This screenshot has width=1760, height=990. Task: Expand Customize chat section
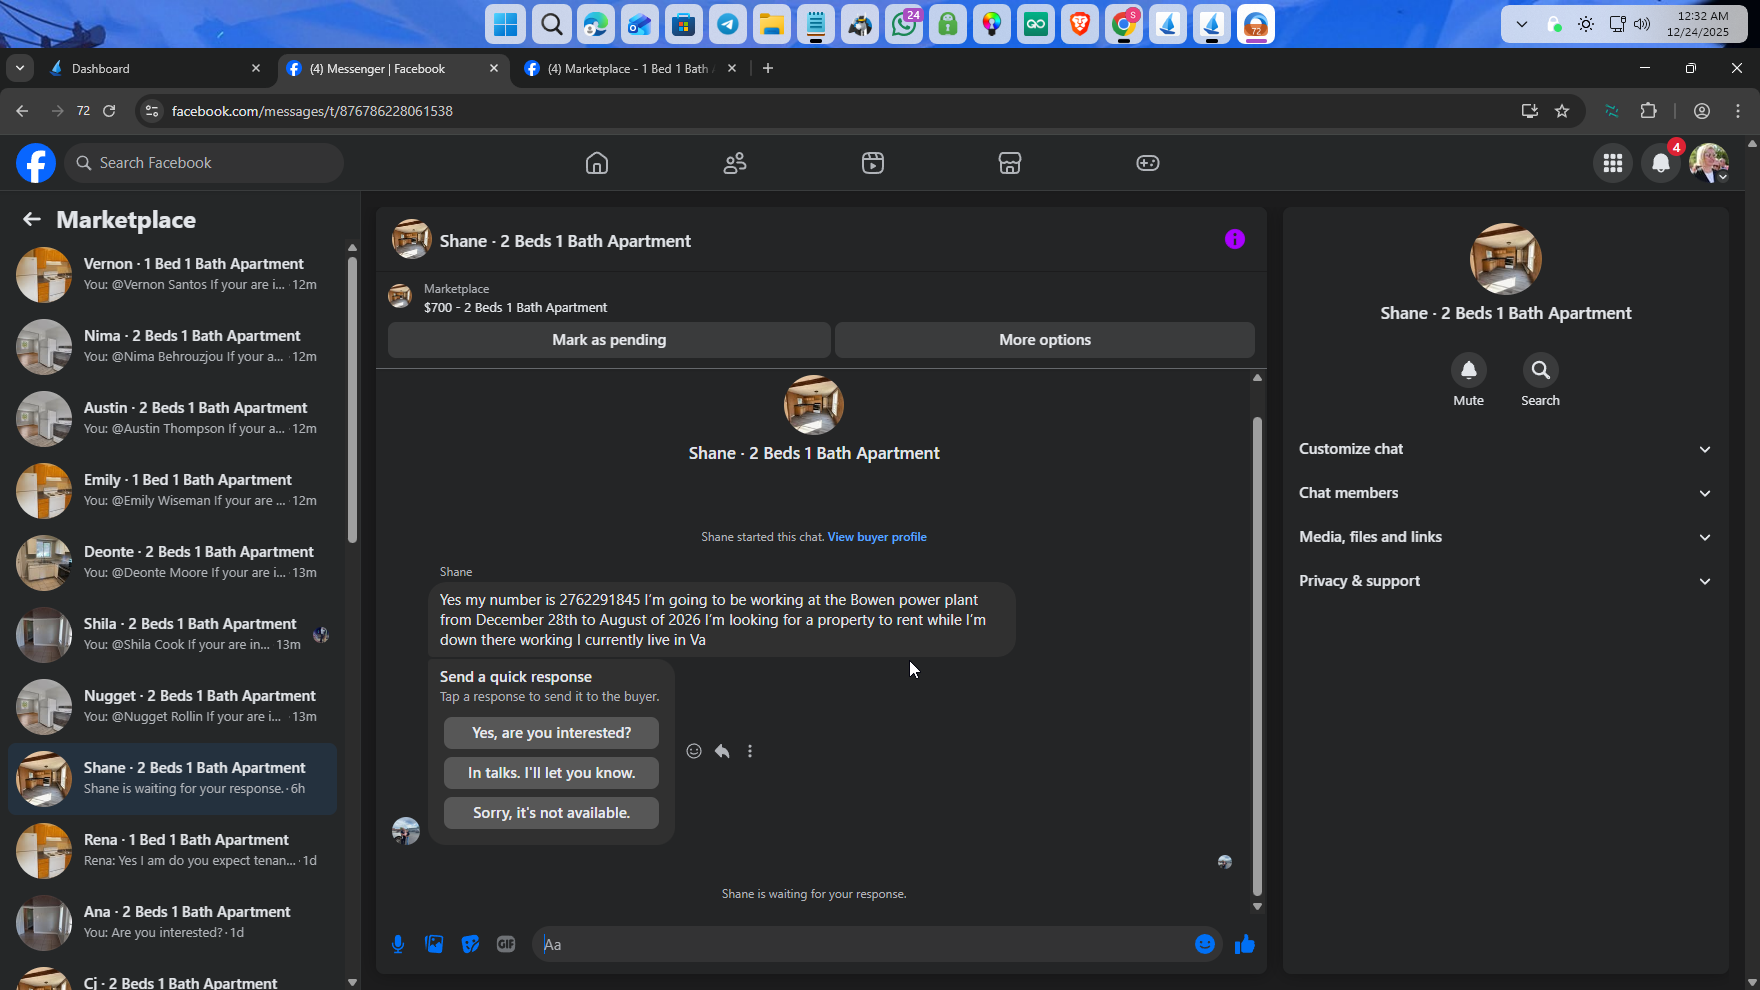point(1506,449)
